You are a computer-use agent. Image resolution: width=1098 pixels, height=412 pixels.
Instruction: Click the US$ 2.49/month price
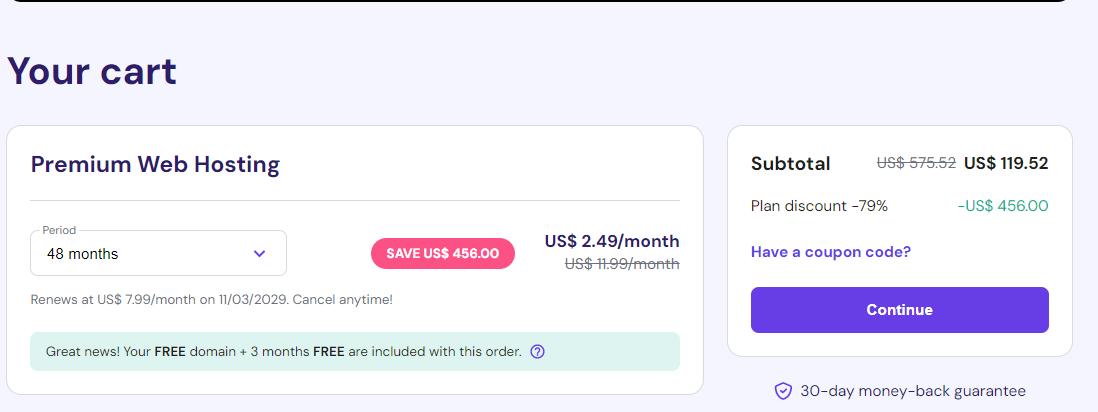click(x=612, y=241)
